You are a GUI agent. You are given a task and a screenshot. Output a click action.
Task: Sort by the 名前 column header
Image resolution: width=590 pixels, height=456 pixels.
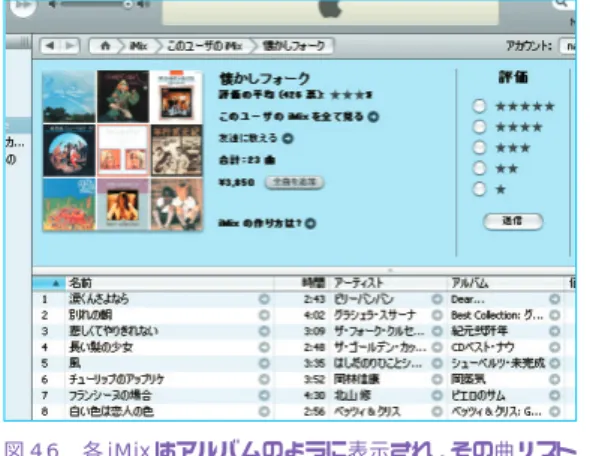170,283
